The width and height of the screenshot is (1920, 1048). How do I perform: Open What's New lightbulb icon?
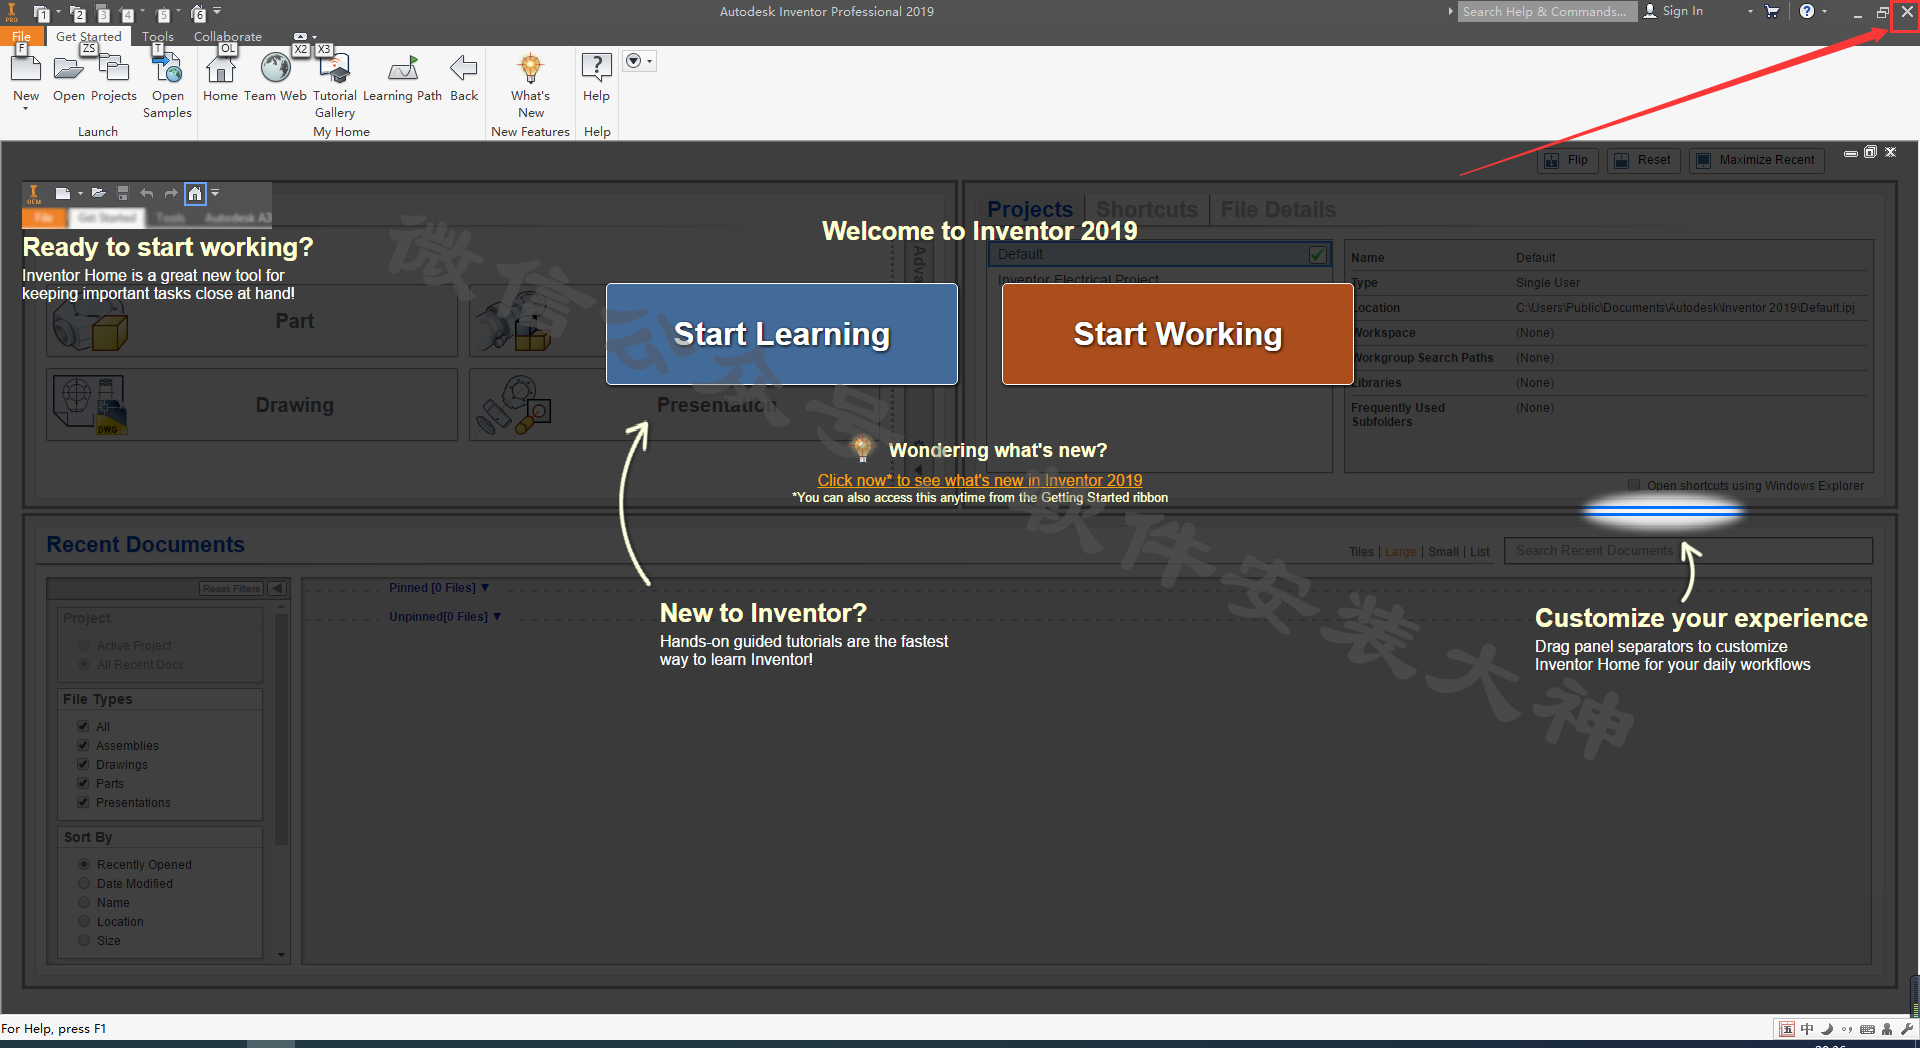pyautogui.click(x=530, y=68)
